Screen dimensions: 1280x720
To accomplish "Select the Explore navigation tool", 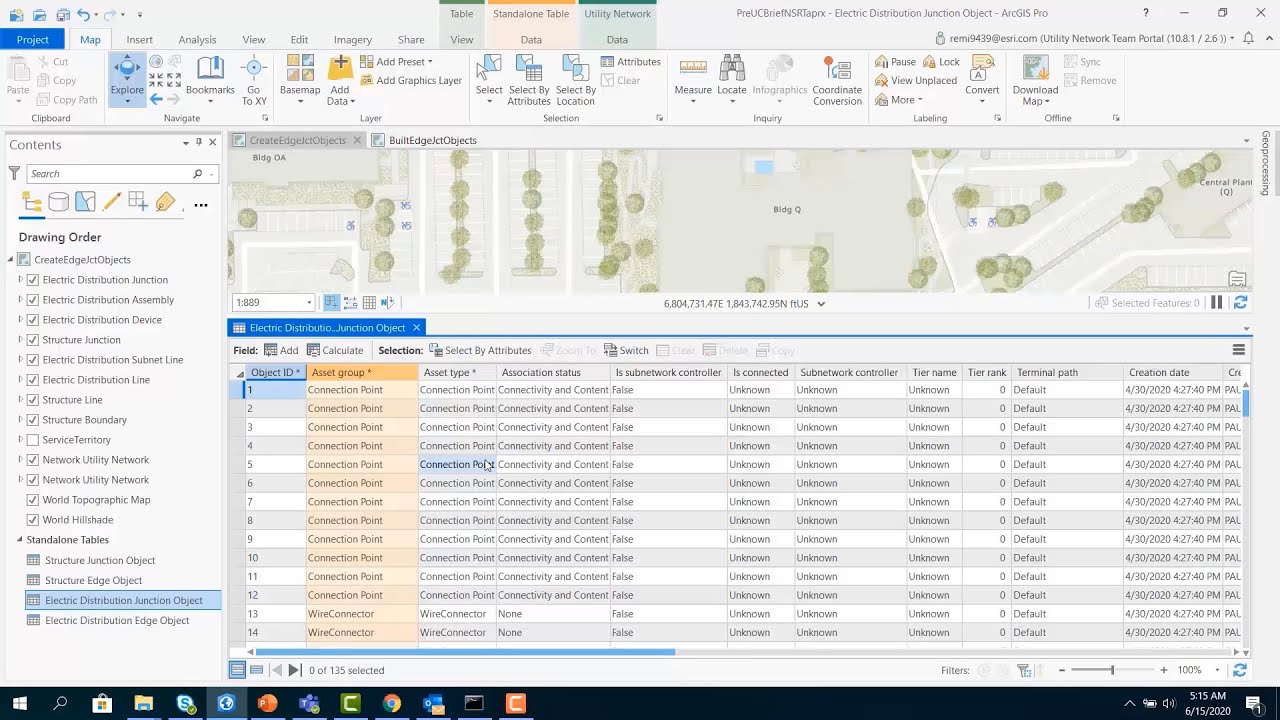I will click(127, 78).
